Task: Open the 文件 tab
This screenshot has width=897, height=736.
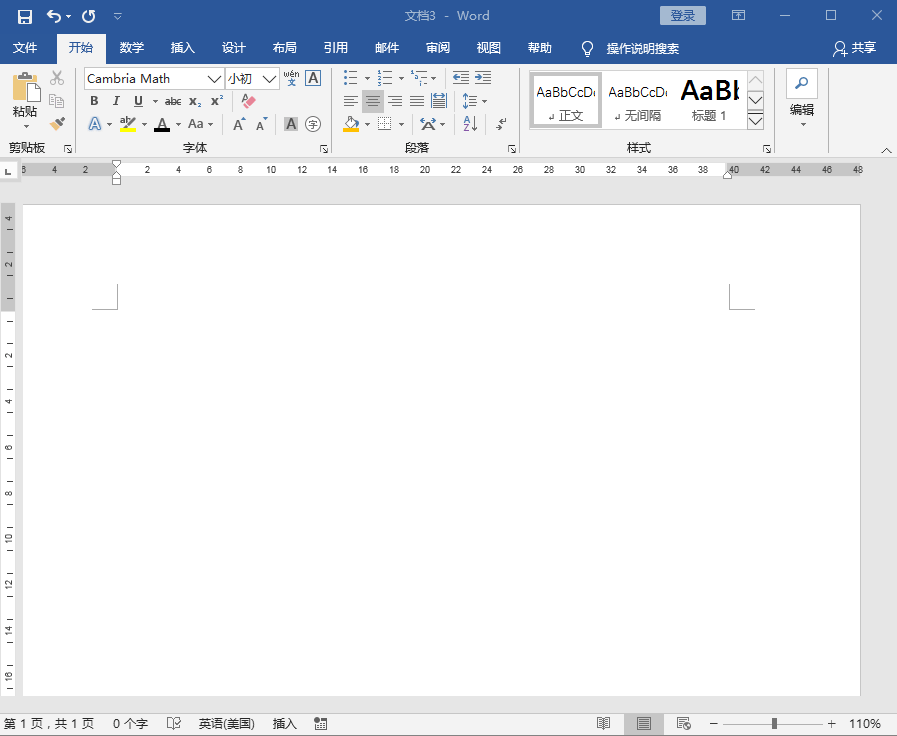Action: coord(25,48)
